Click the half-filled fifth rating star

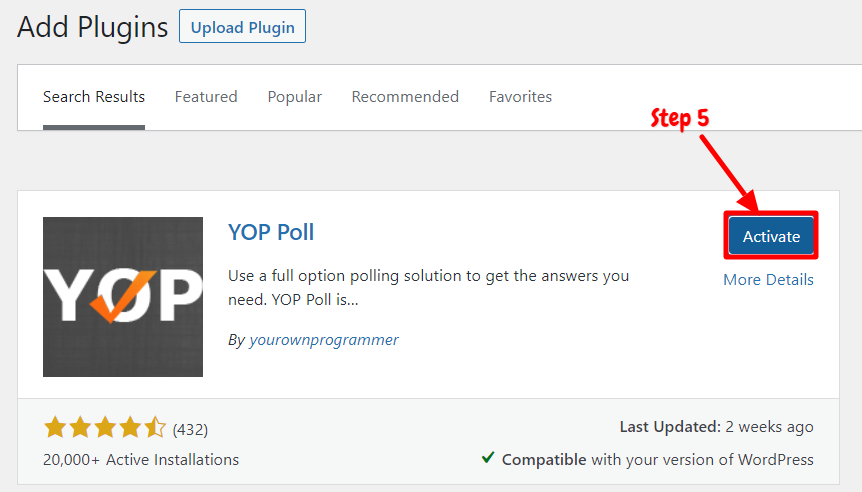(154, 427)
